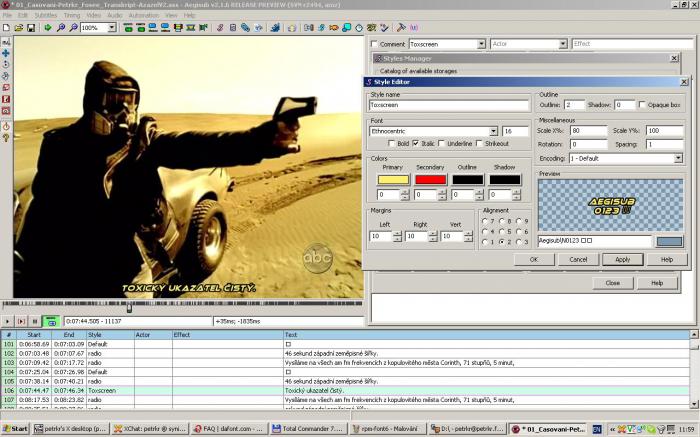Select the Rotate on XY axes tool
This screenshot has height=437, width=700.
tap(6, 76)
